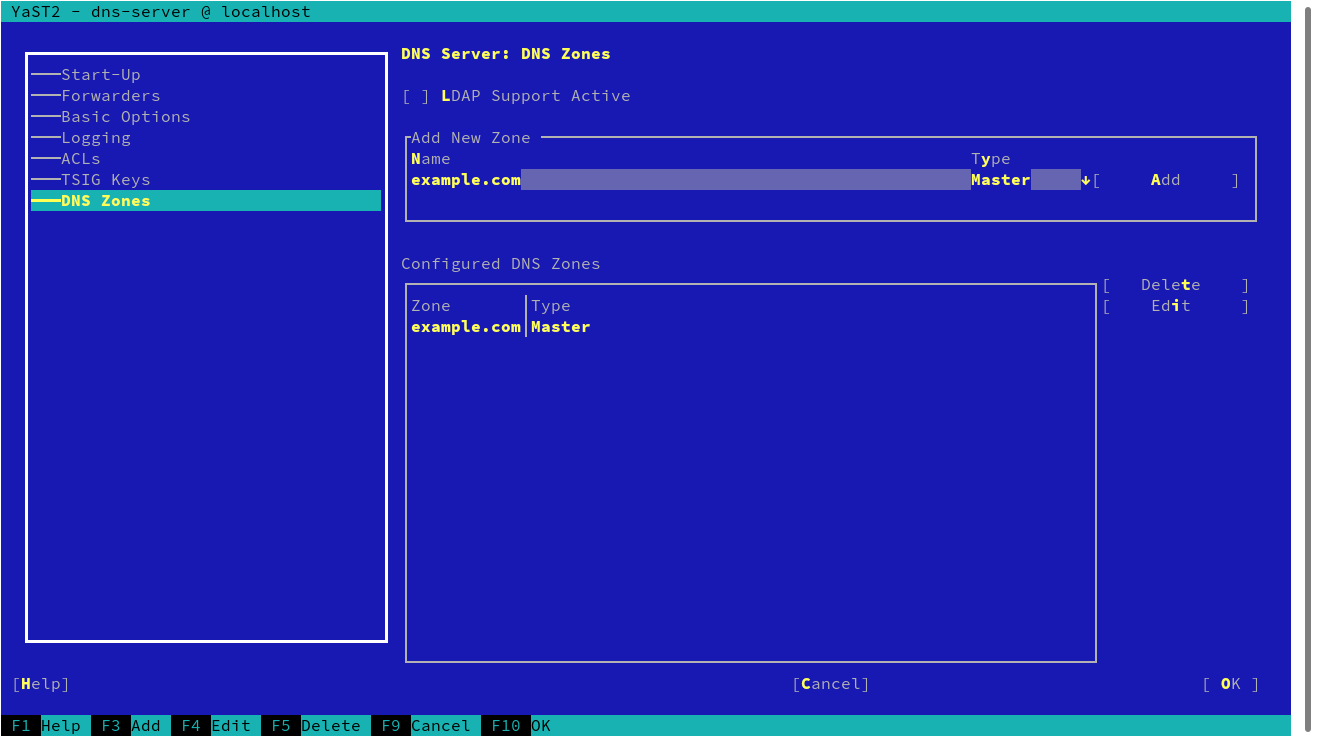The image size is (1318, 739).
Task: Click the zone Name input field
Action: coord(740,180)
